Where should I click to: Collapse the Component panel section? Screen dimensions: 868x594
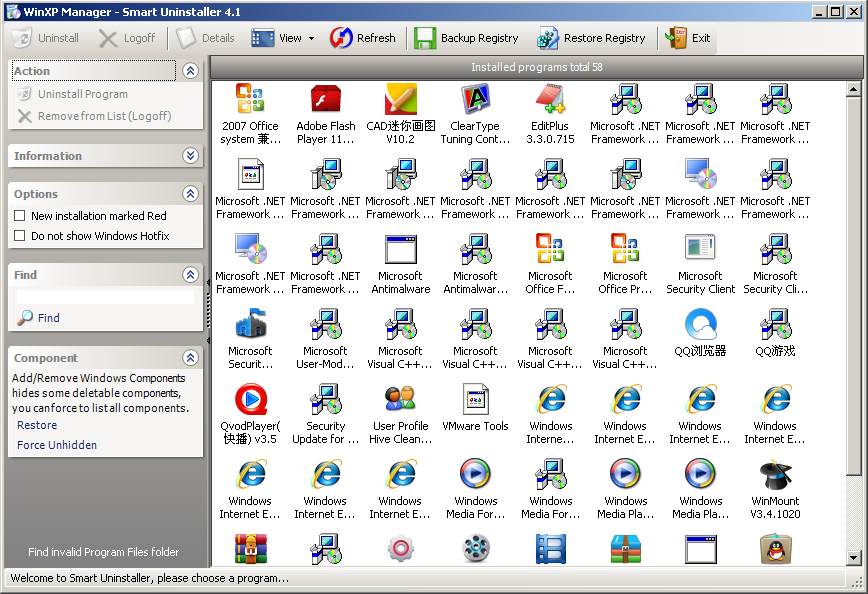(191, 358)
